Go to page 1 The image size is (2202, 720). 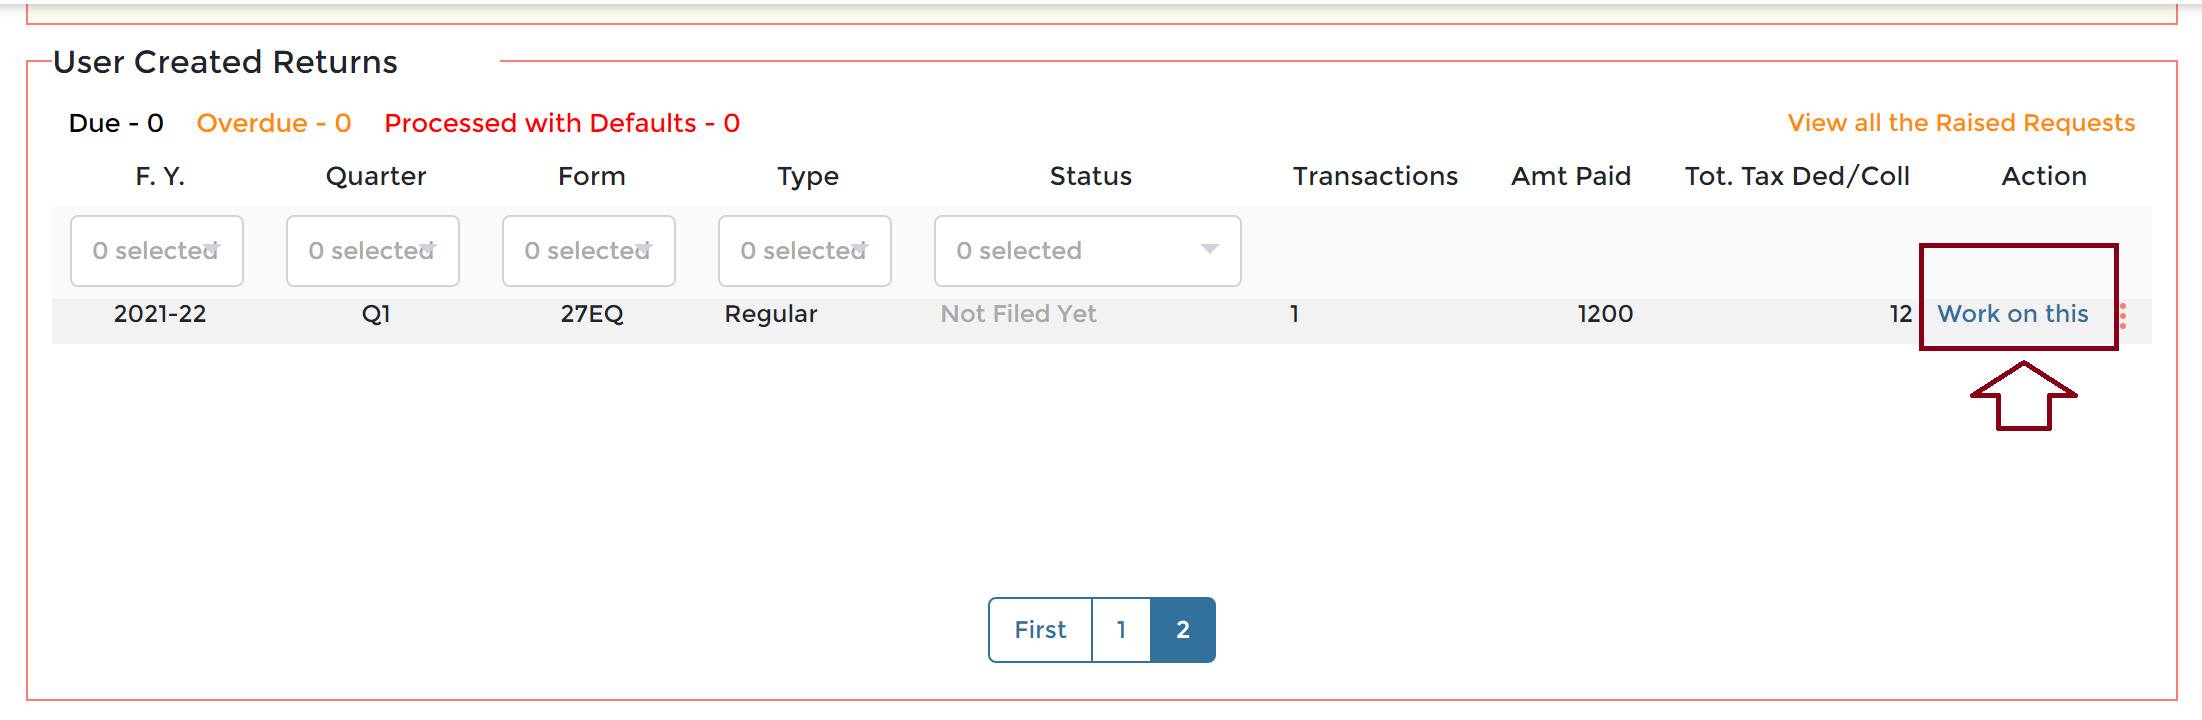click(x=1121, y=630)
